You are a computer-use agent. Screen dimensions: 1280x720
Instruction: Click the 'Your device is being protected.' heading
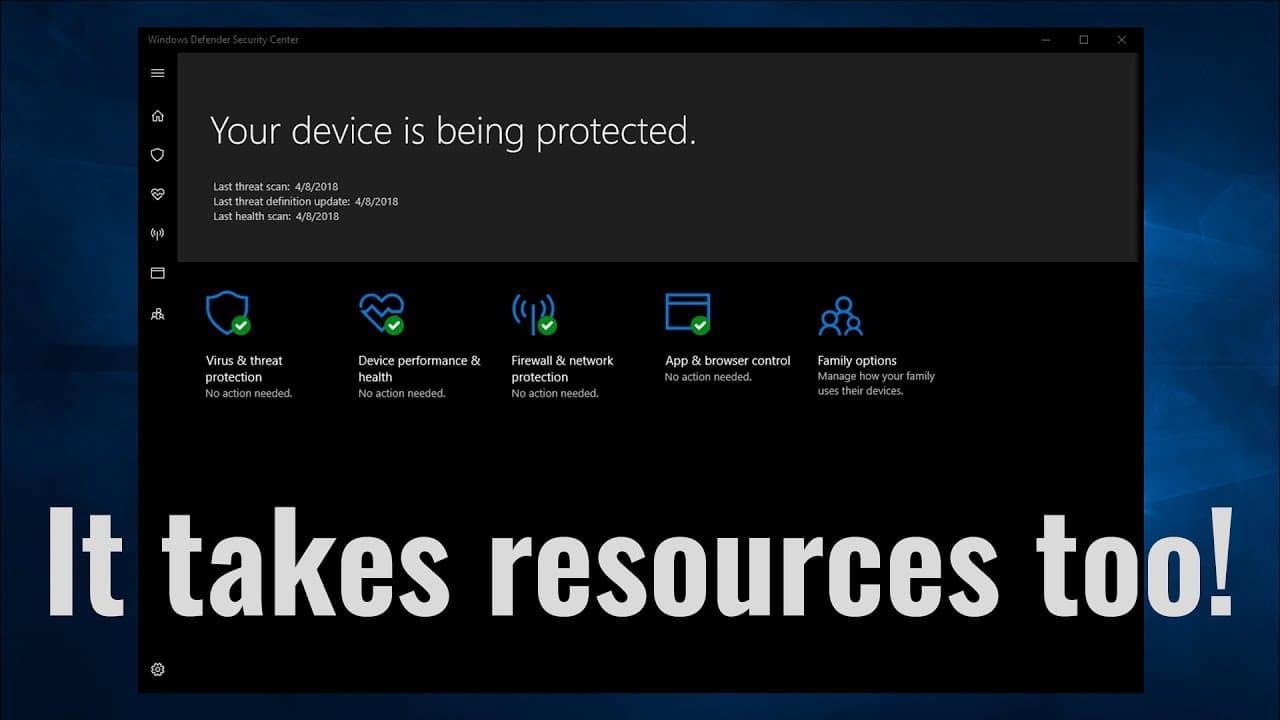pyautogui.click(x=453, y=131)
